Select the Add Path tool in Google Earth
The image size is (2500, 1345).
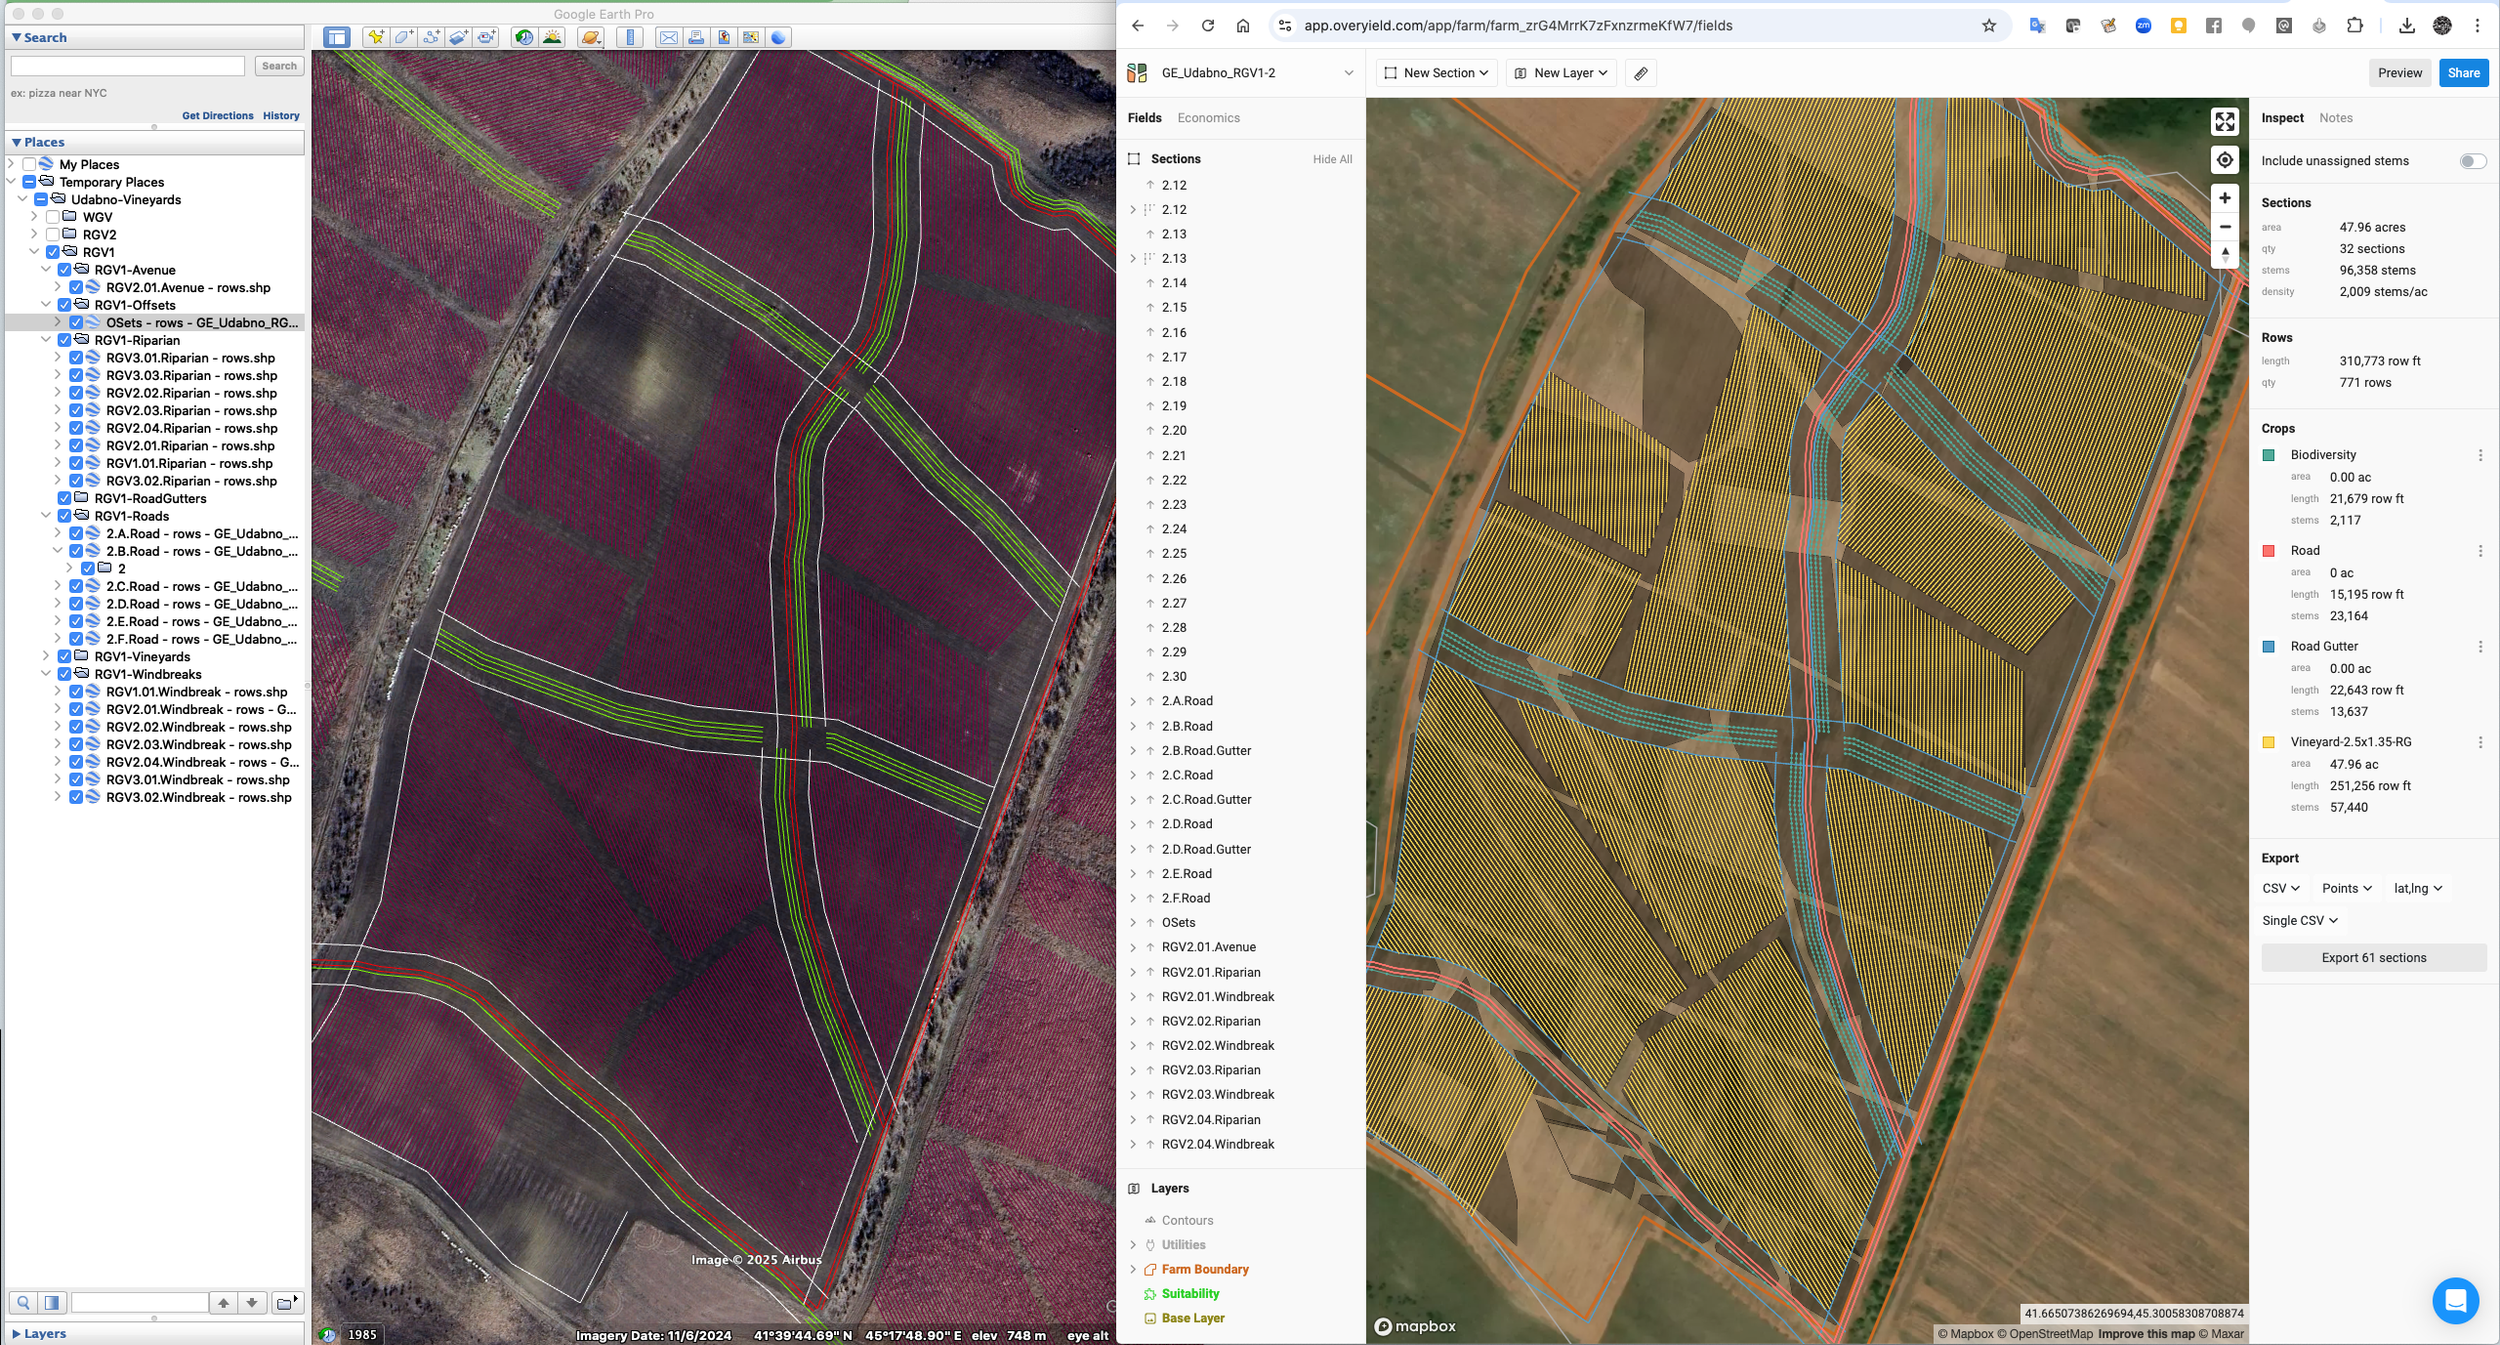click(431, 38)
